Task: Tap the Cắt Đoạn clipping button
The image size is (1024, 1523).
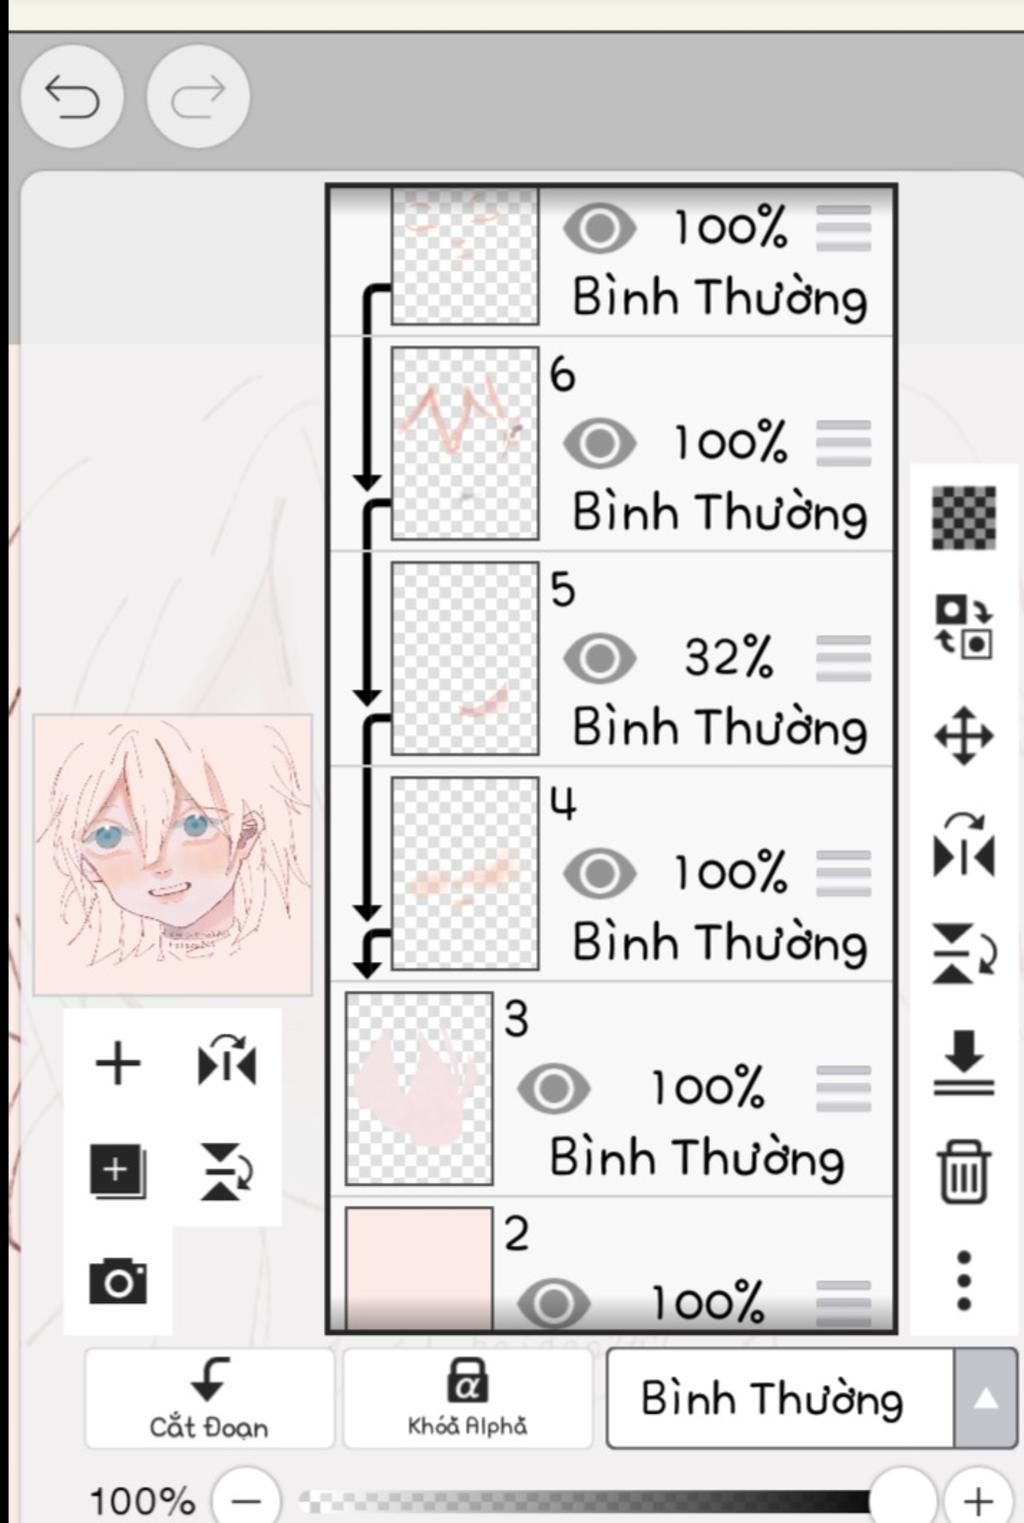Action: [209, 1398]
